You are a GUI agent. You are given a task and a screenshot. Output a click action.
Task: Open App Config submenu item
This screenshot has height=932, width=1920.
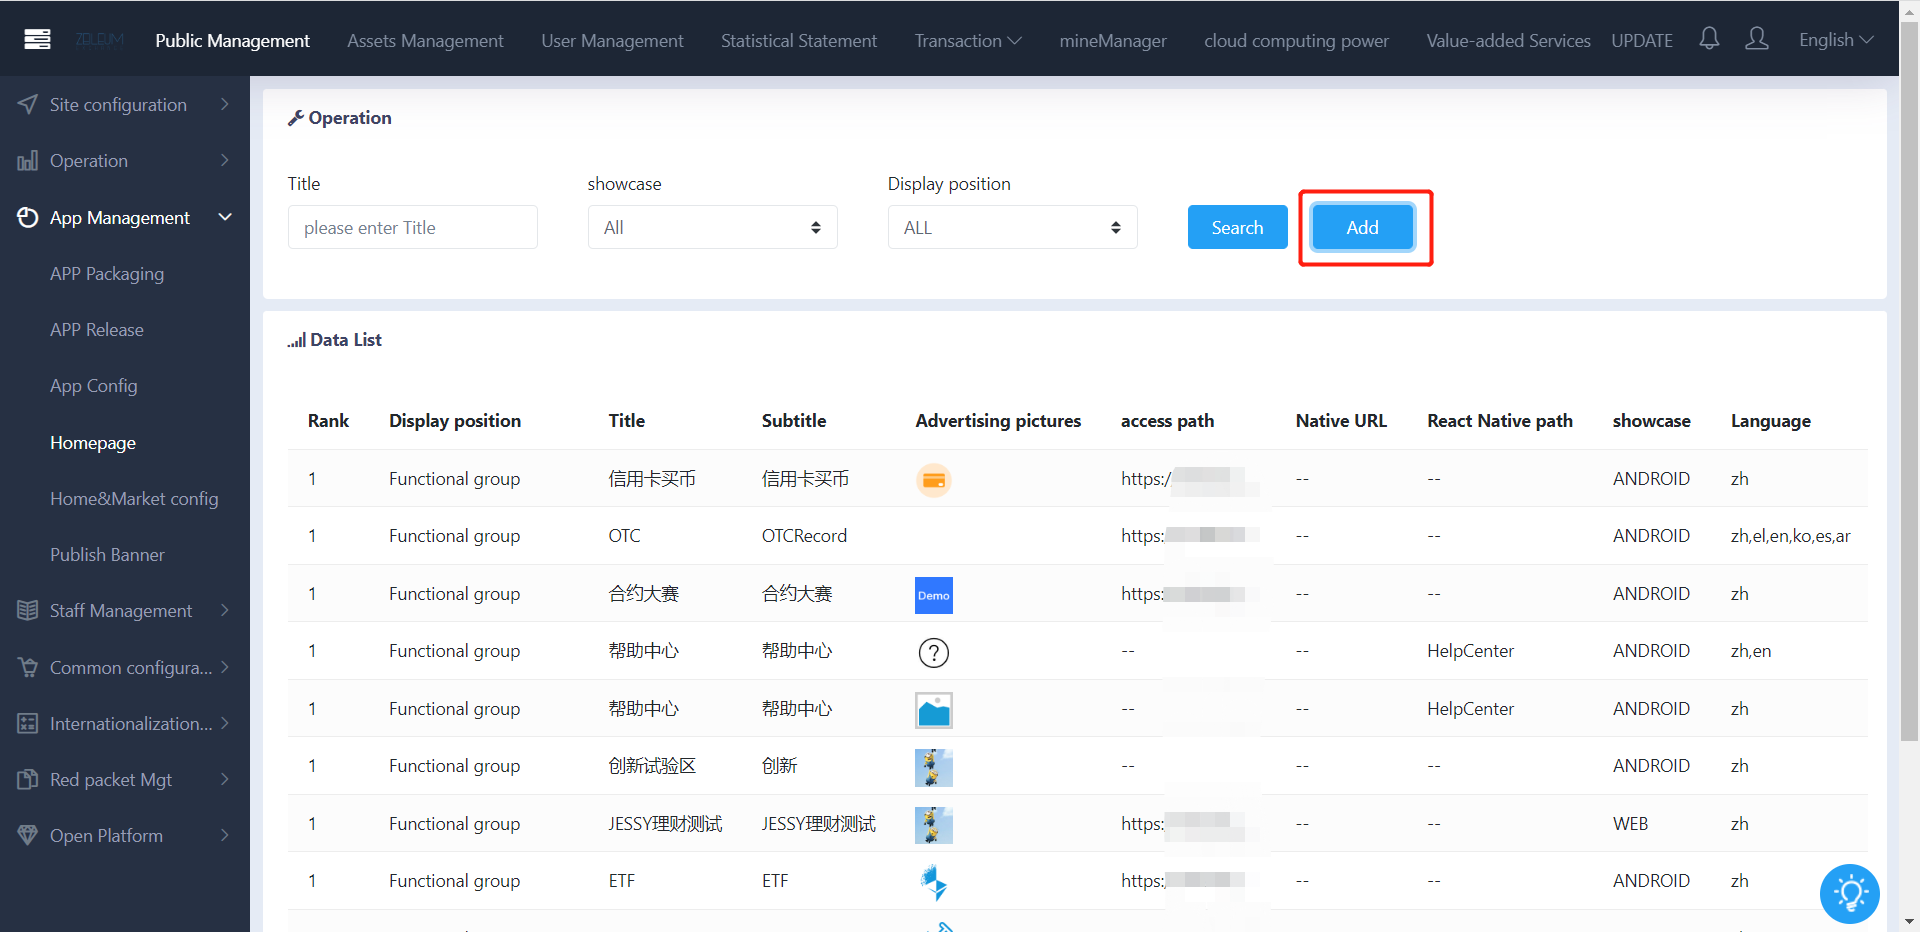click(94, 386)
